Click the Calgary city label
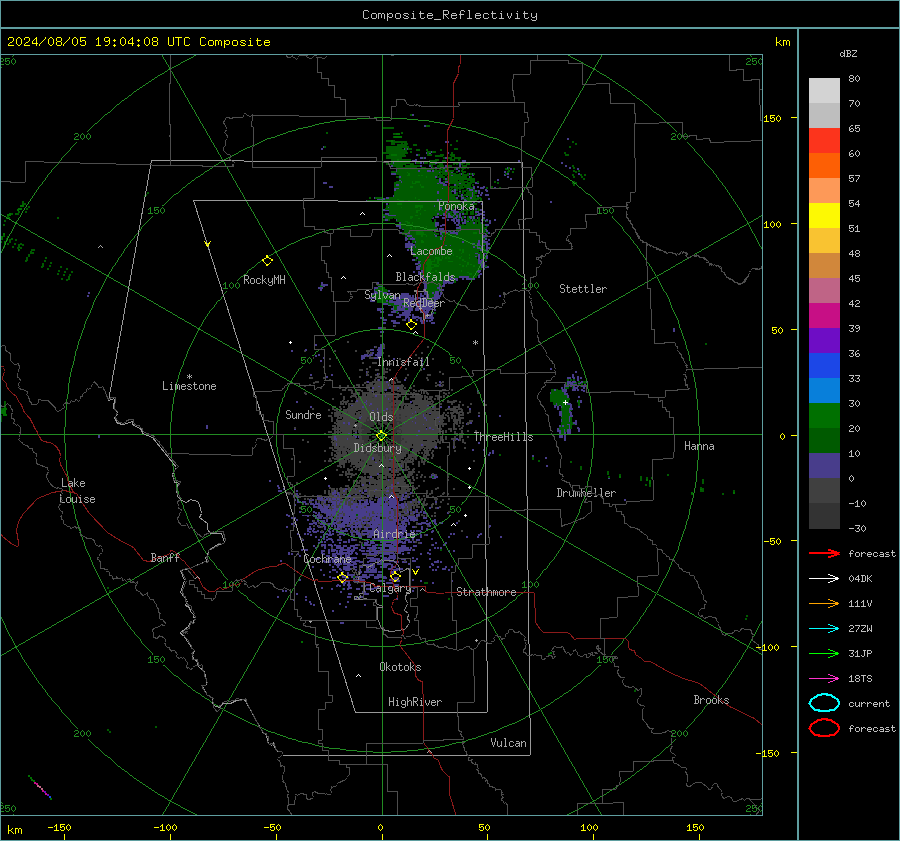 [390, 588]
